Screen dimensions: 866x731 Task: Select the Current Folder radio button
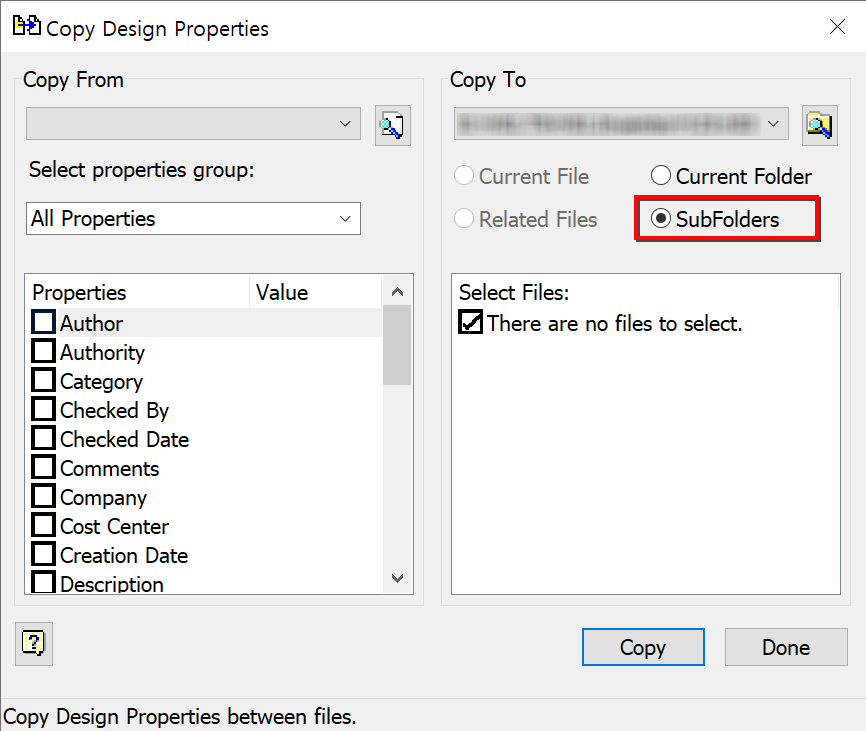[x=661, y=175]
